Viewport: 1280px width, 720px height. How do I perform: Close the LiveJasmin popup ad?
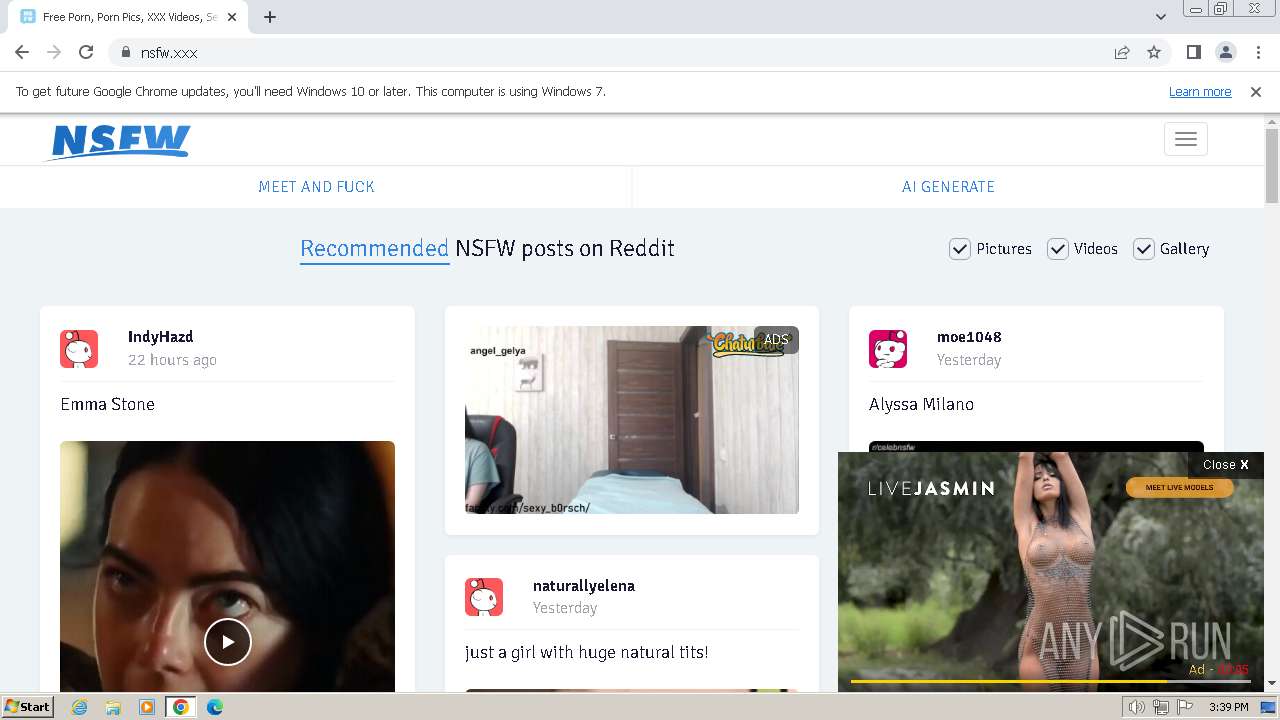pyautogui.click(x=1226, y=464)
